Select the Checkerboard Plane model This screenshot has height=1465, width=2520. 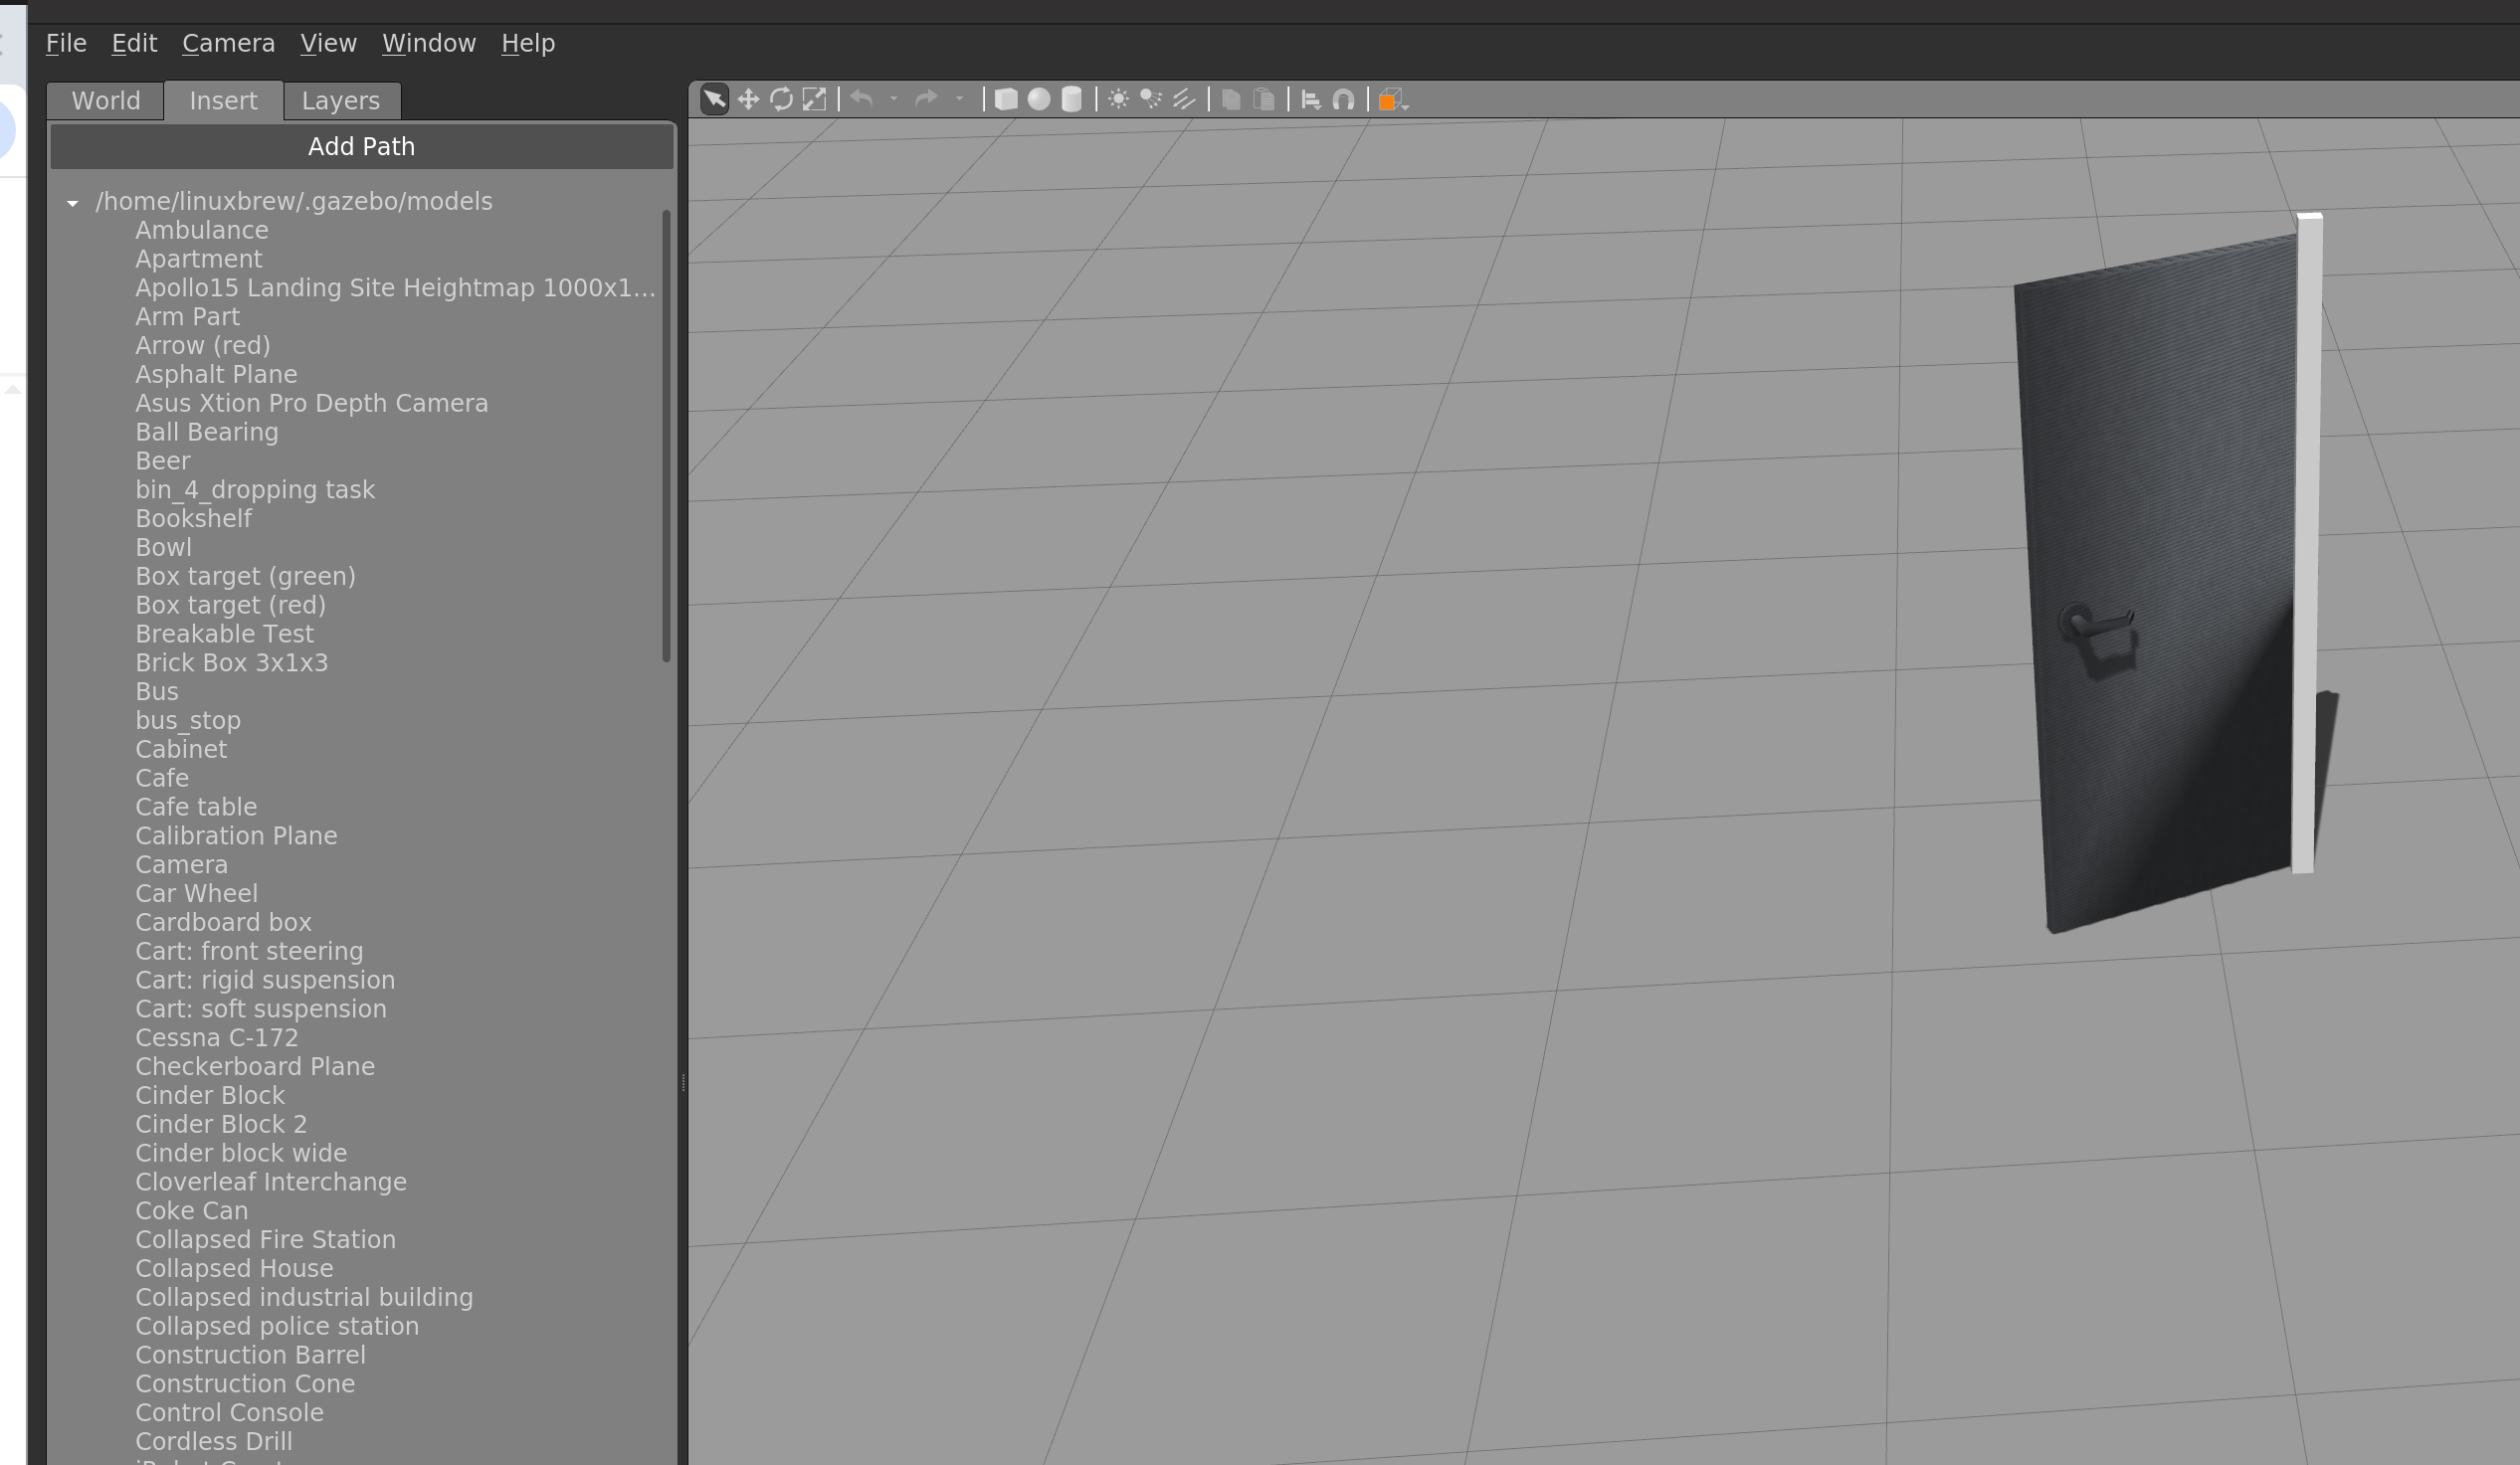(x=255, y=1067)
